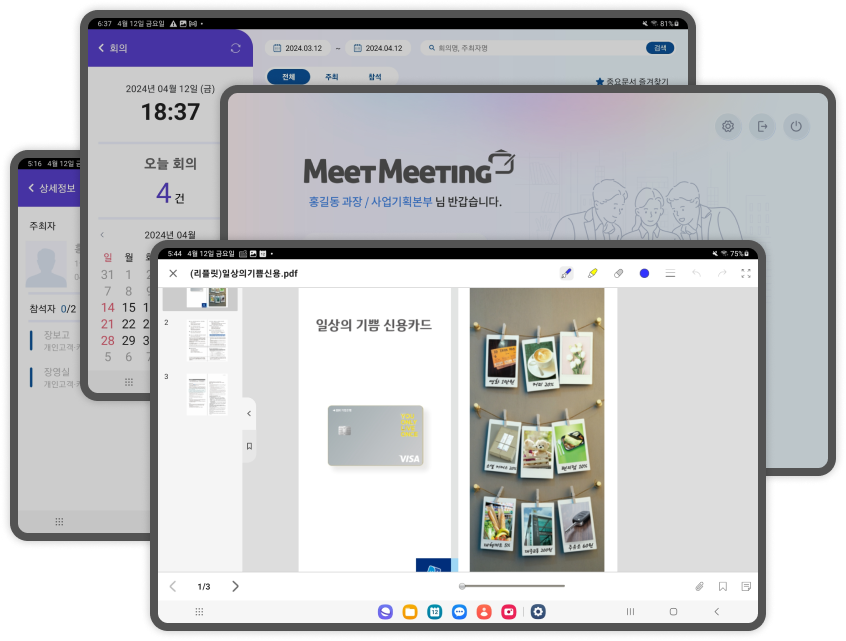Open page 3 thumbnail in sidebar
The width and height of the screenshot is (846, 641).
click(207, 394)
